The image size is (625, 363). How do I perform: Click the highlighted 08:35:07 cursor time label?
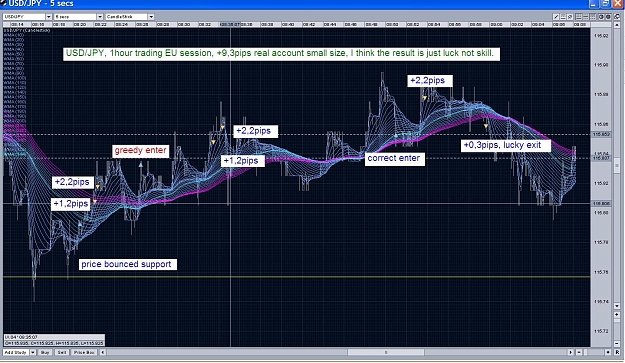pos(230,24)
